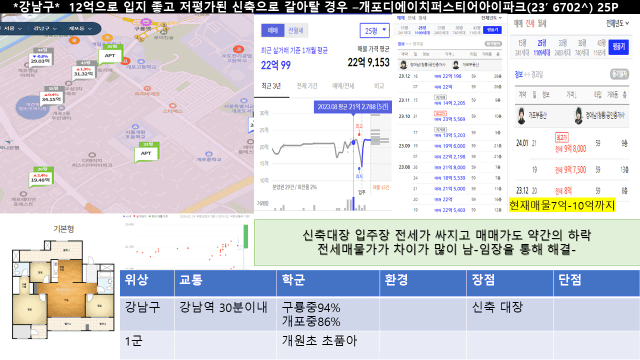This screenshot has width=640, height=360.
Task: Click the red marker by 수도전기공업고등학교
Action: tap(238, 49)
